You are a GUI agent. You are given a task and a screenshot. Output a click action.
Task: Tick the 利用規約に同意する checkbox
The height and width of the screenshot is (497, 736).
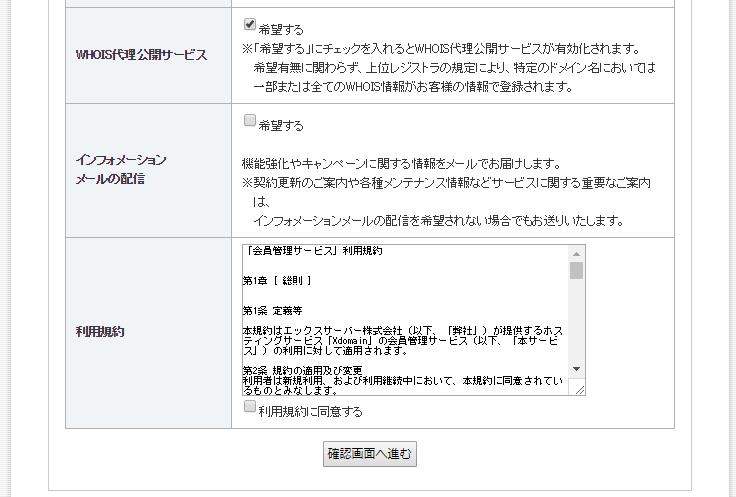coord(250,407)
